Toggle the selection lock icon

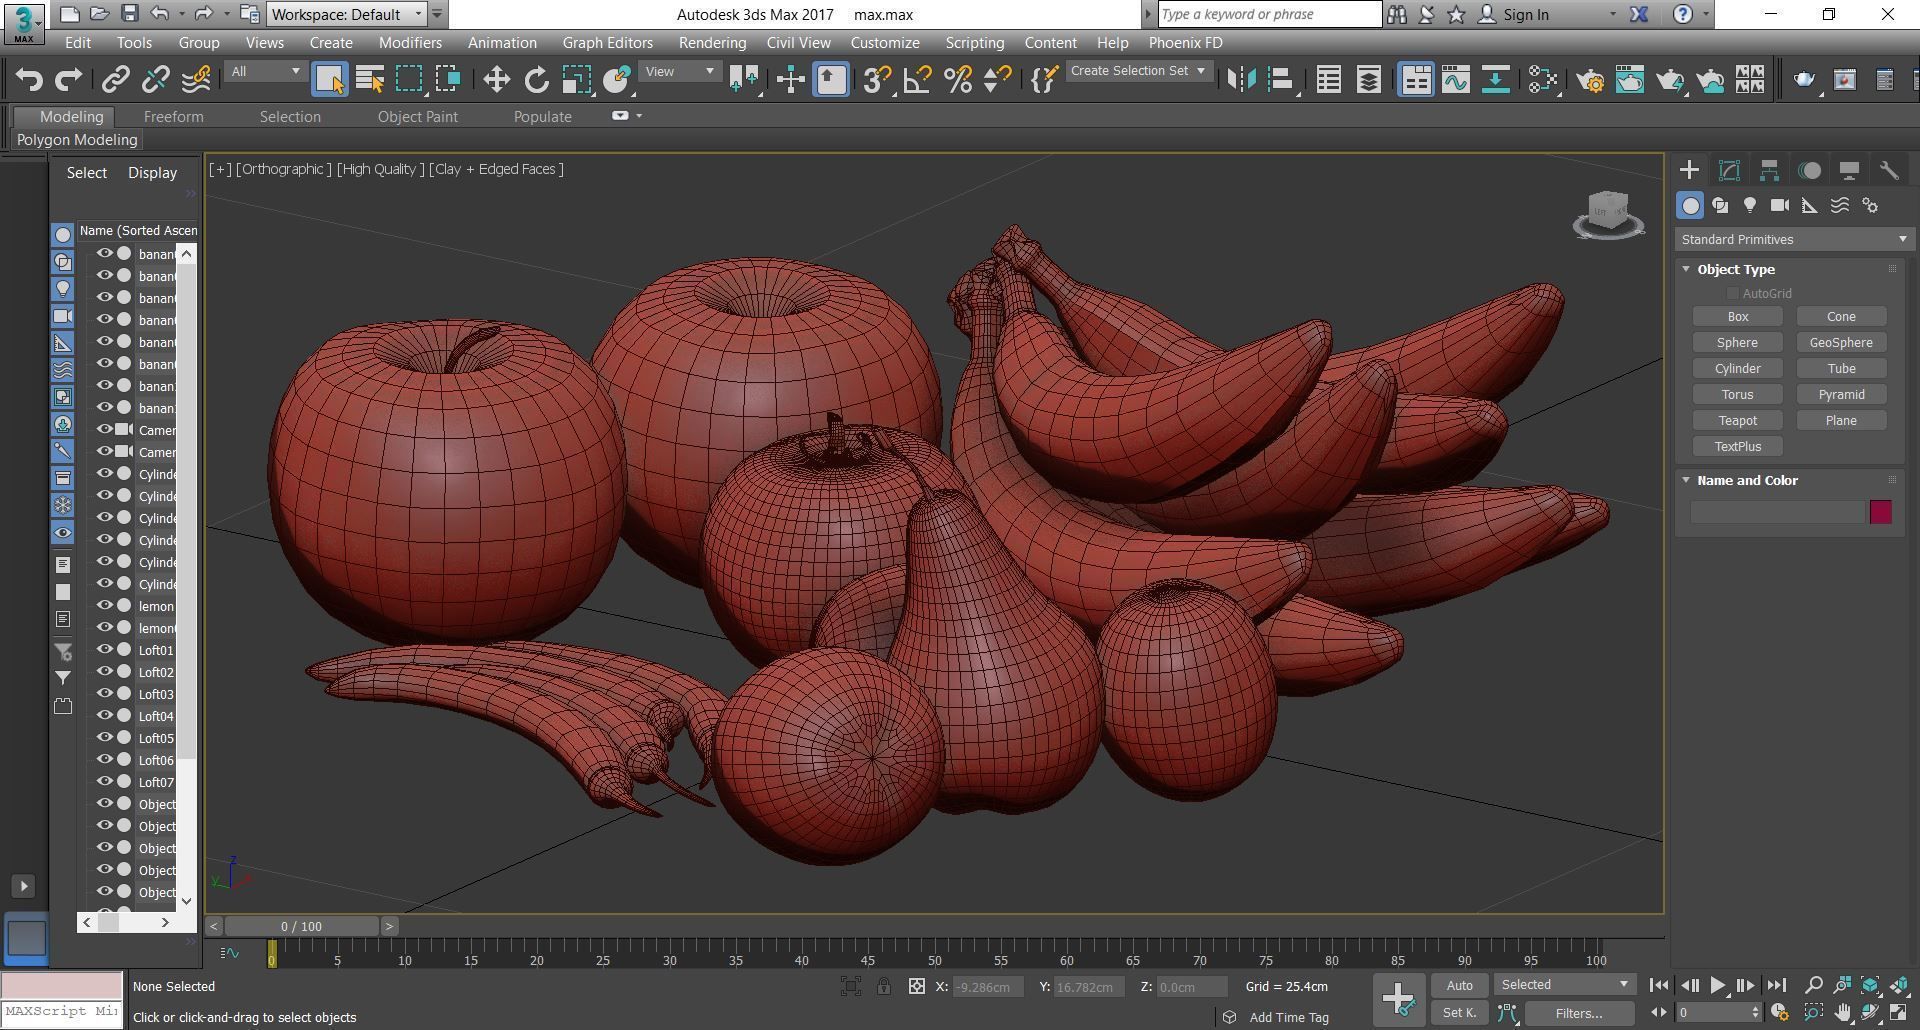[884, 986]
